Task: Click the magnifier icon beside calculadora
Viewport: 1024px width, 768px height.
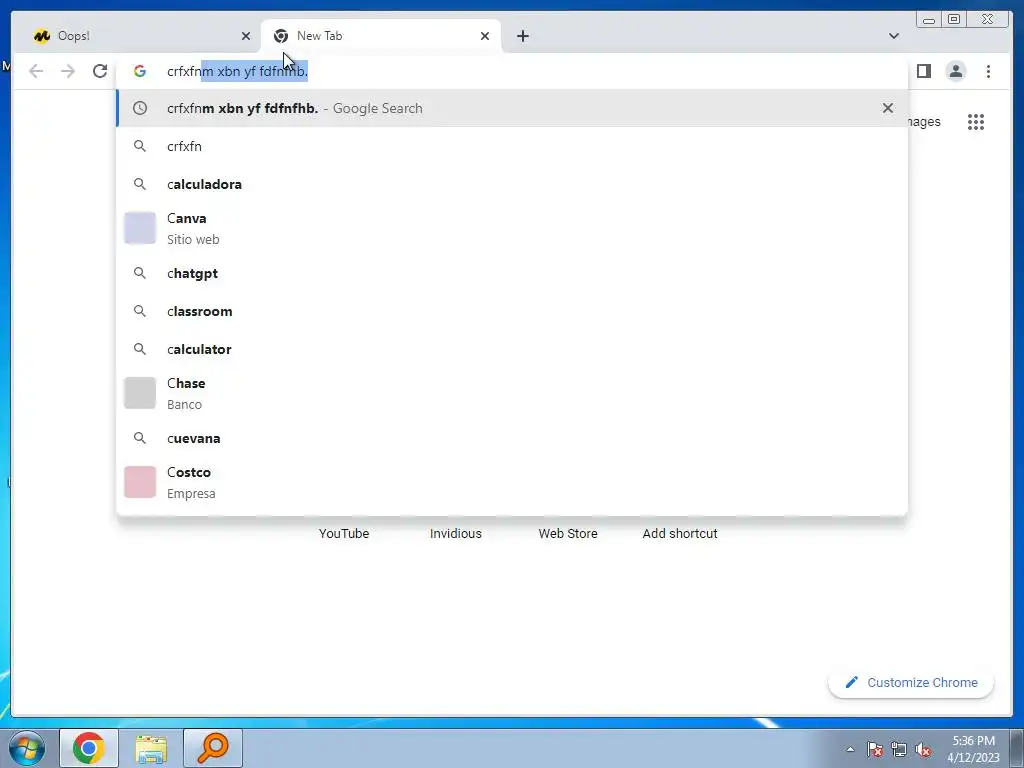Action: click(x=140, y=184)
